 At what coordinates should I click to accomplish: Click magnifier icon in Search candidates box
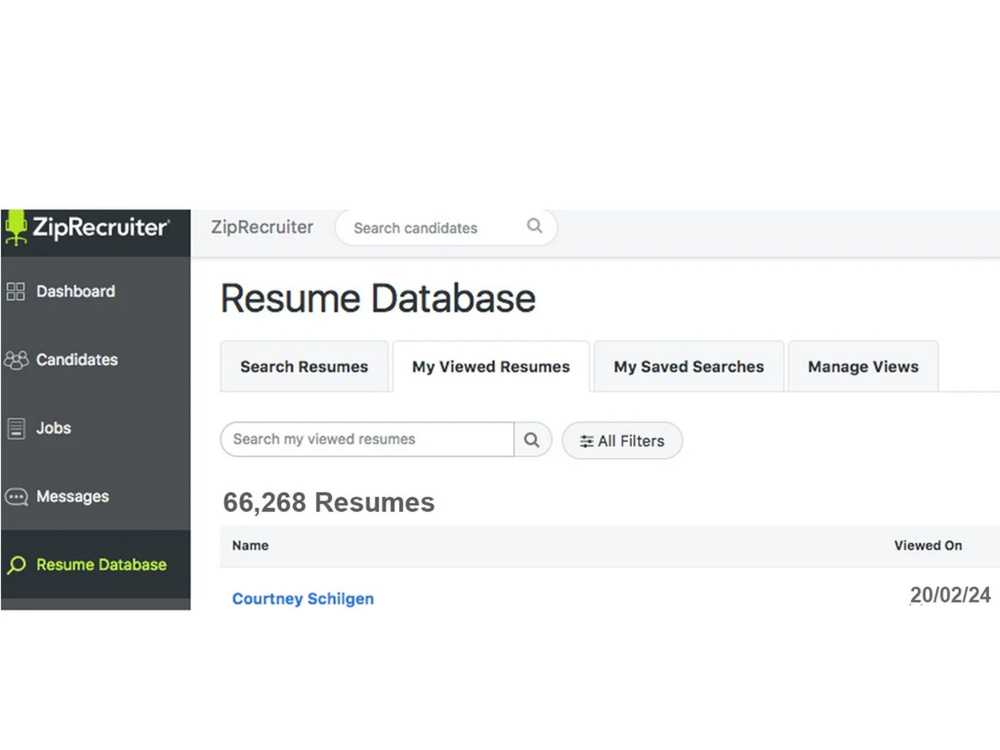(534, 226)
